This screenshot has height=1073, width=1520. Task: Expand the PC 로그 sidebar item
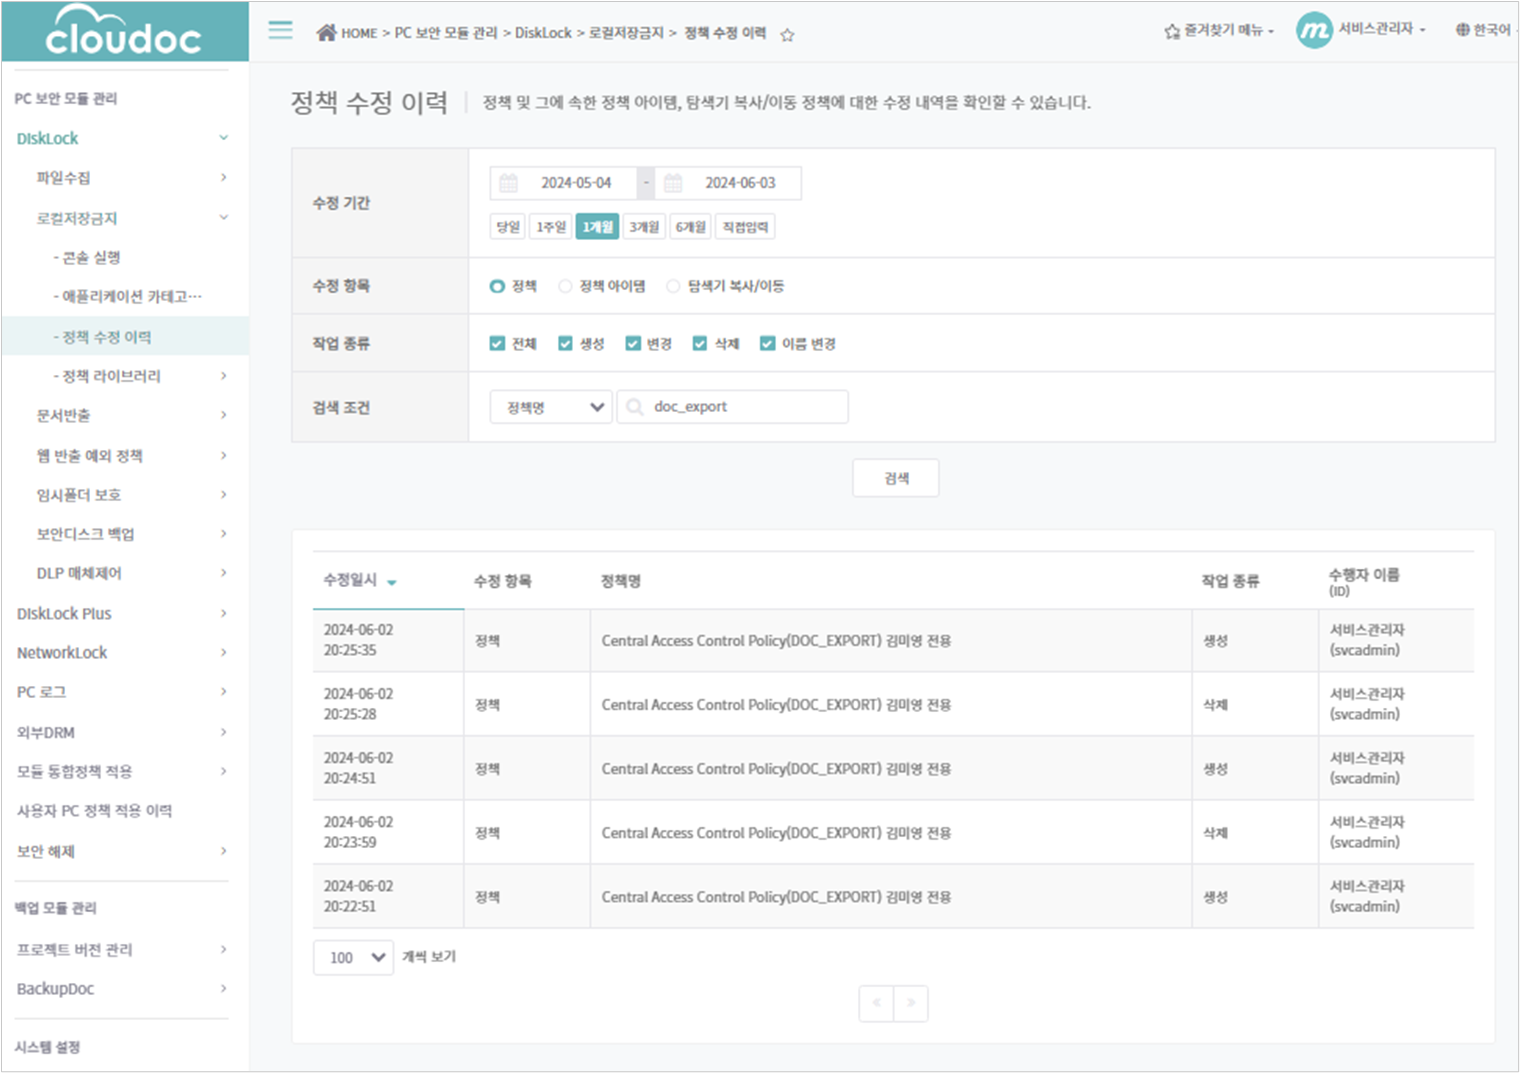(224, 691)
